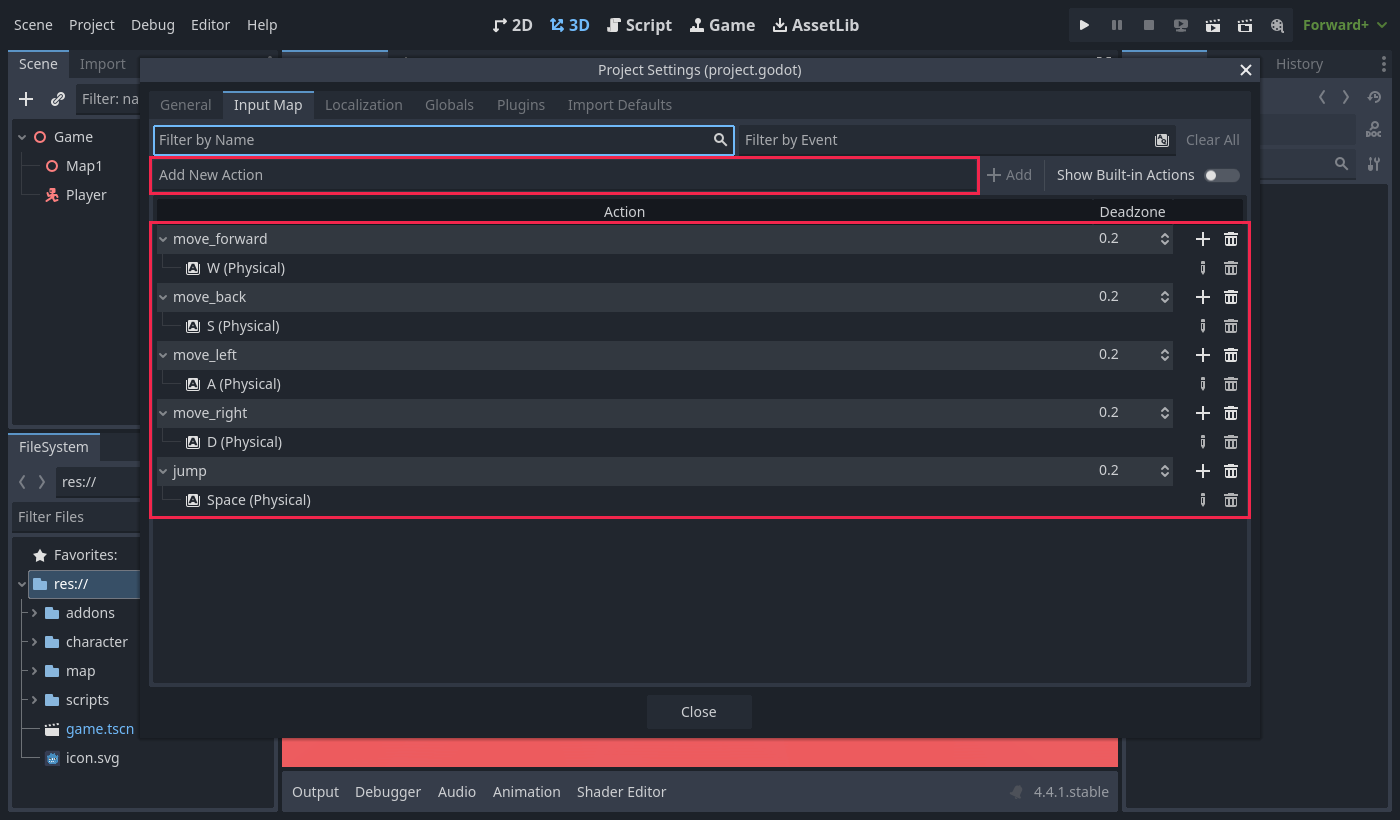Click the Clear All button
The width and height of the screenshot is (1400, 820).
[x=1213, y=140]
